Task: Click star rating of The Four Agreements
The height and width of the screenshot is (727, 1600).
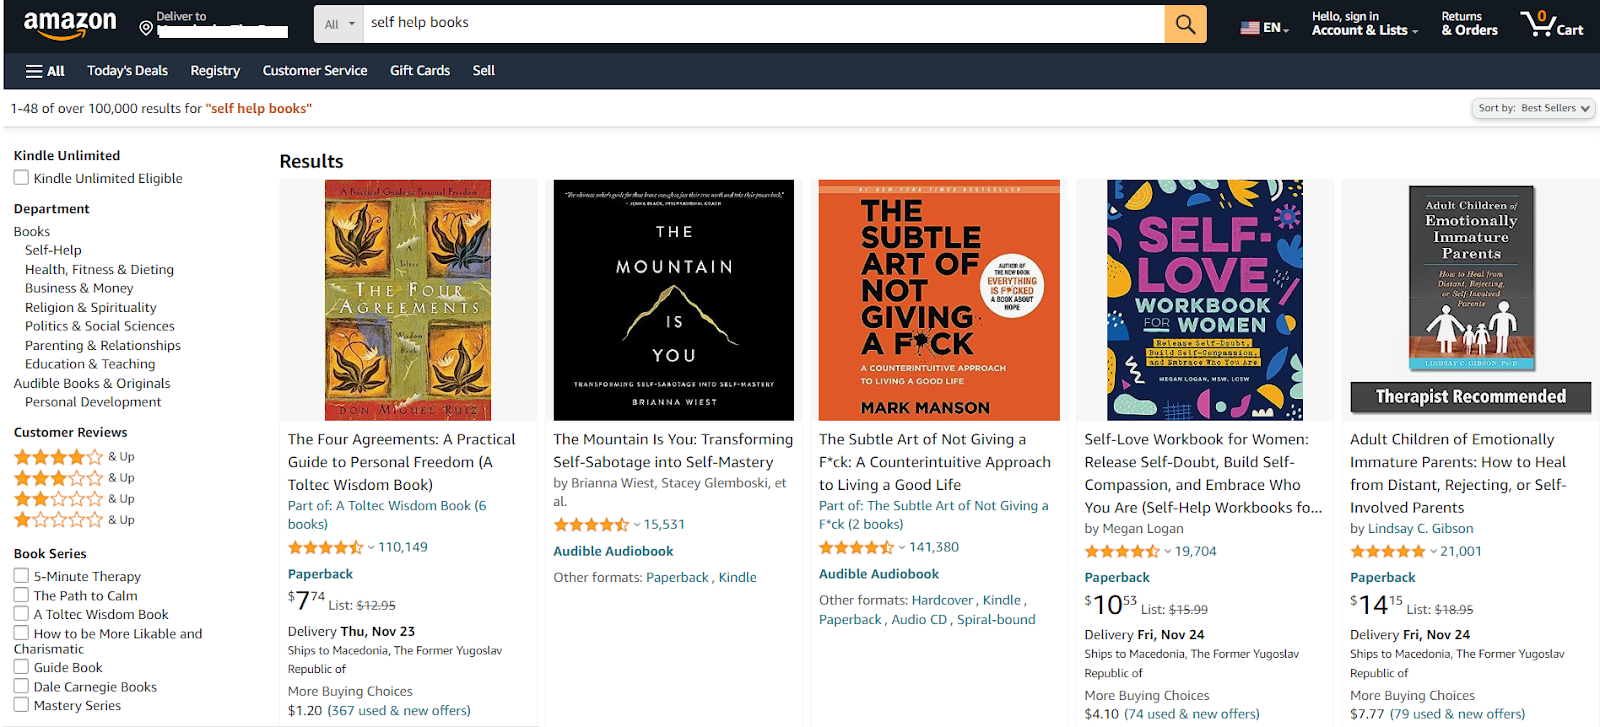Action: point(325,548)
